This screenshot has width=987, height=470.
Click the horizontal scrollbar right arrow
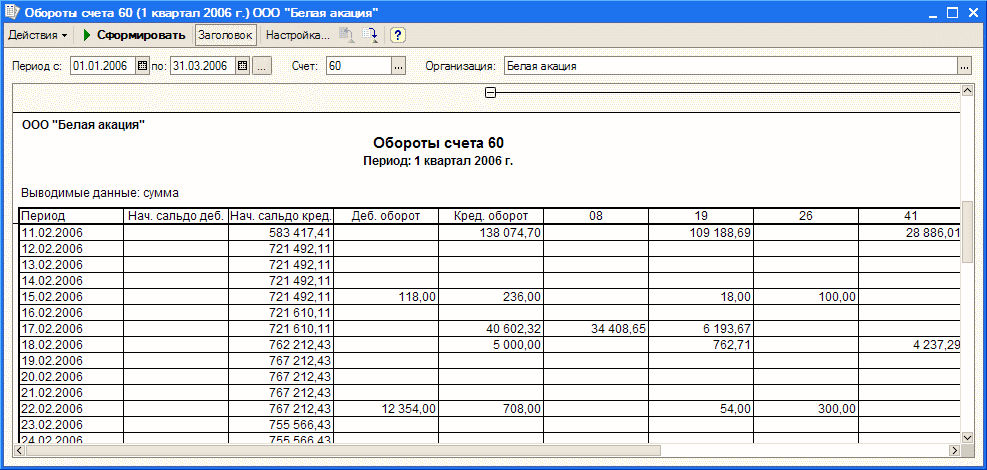point(954,450)
